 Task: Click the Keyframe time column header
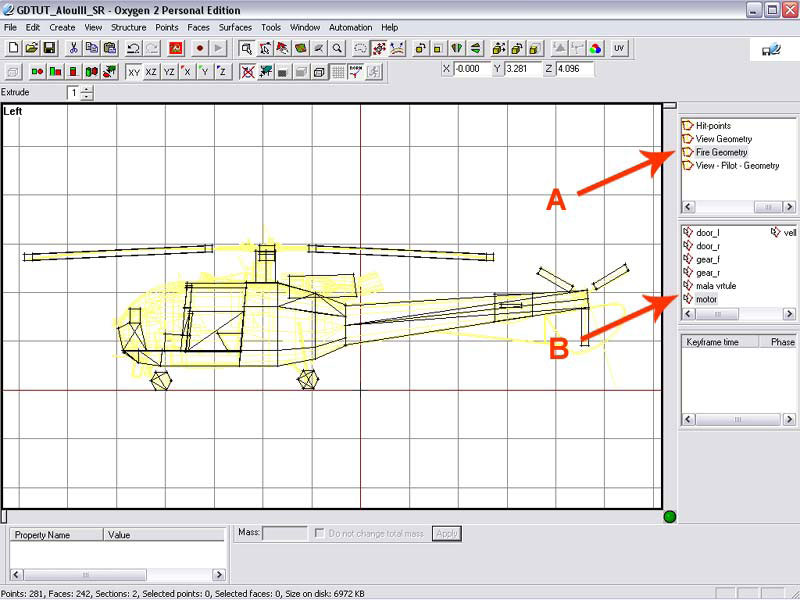click(x=712, y=342)
